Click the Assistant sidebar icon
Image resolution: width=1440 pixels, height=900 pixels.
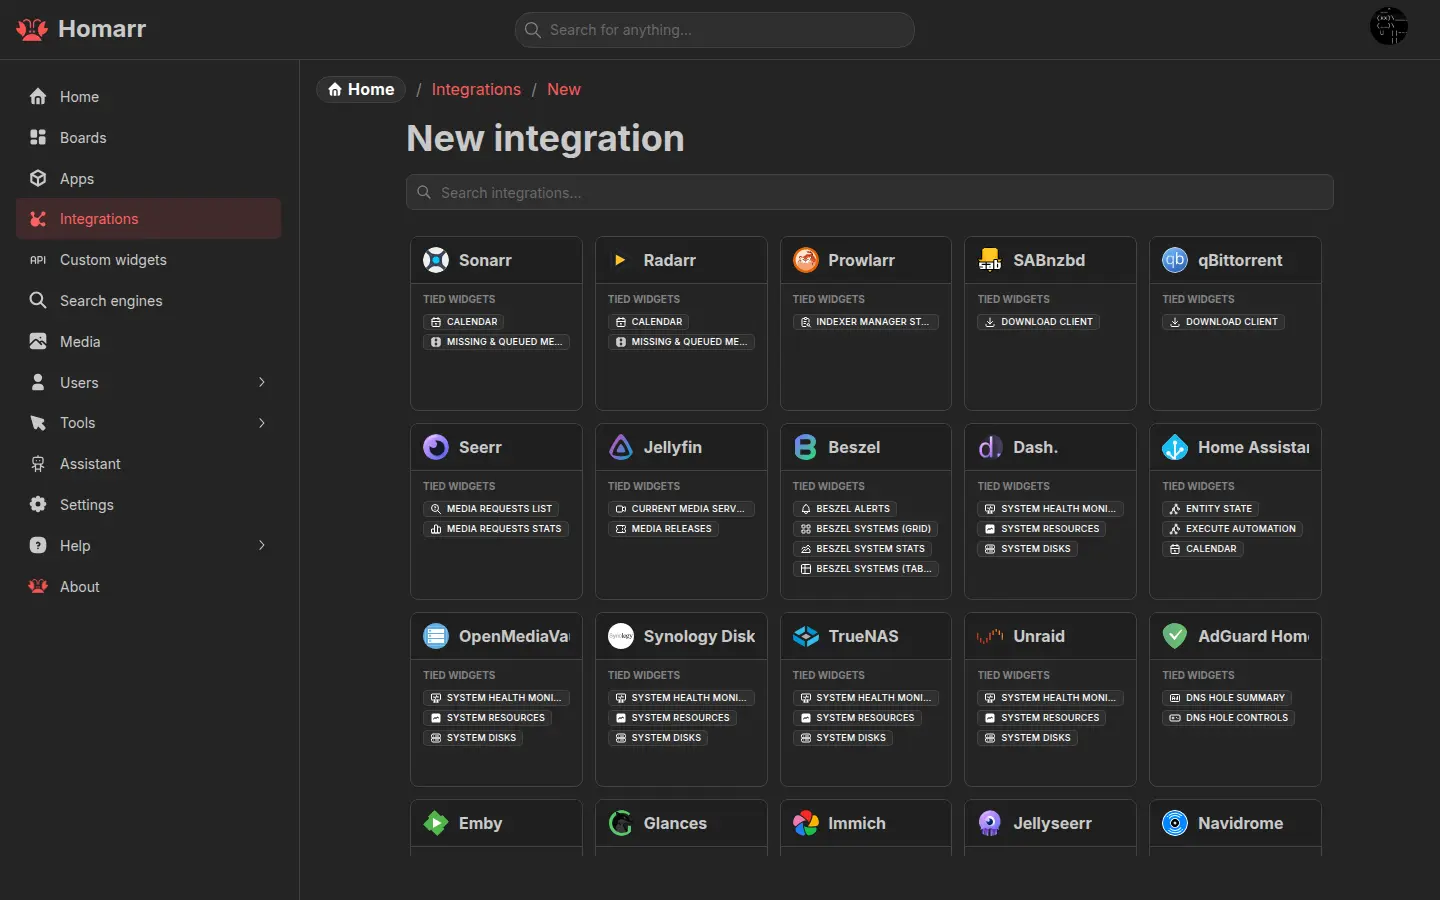pyautogui.click(x=38, y=464)
